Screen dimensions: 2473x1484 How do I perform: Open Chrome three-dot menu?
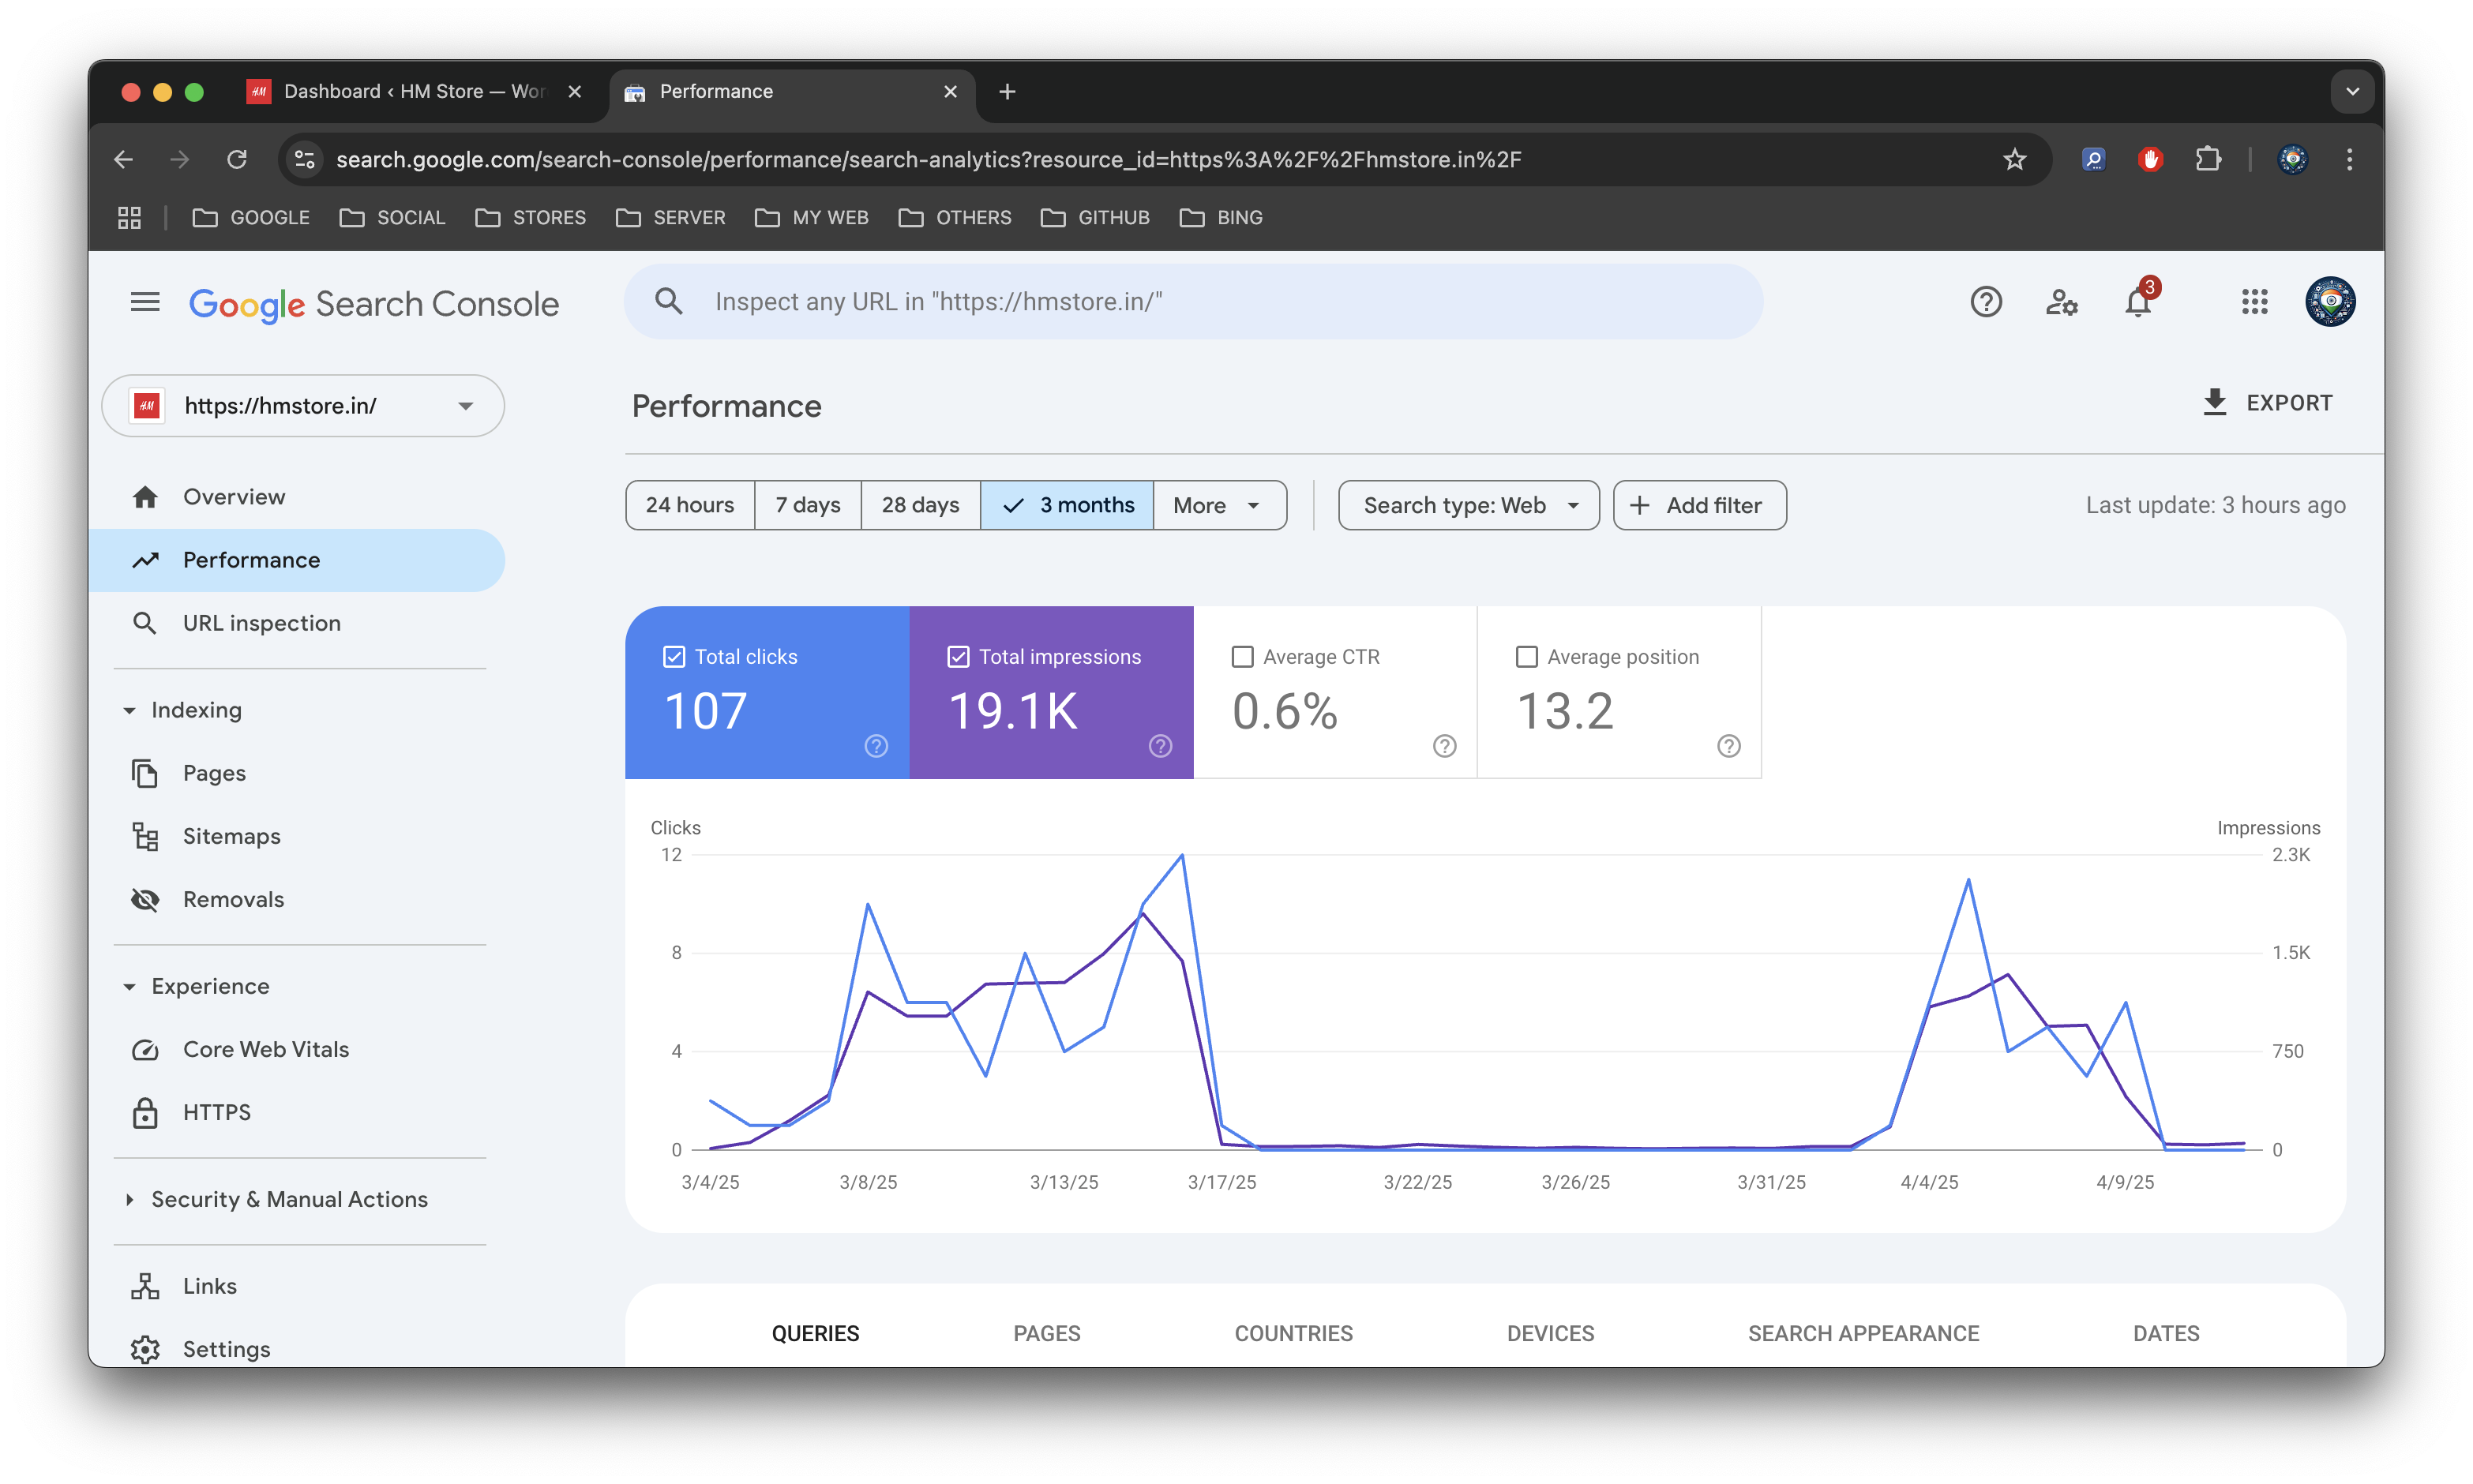(2349, 160)
